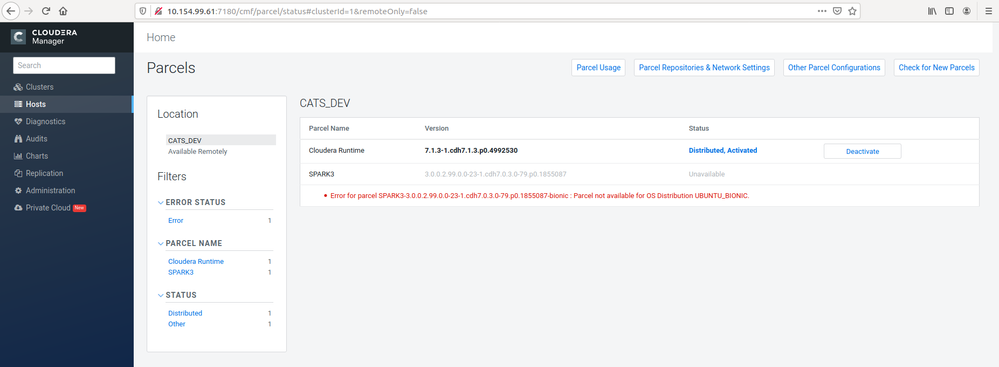Filter by Error status link
Screen dimensions: 999x367
tap(176, 220)
